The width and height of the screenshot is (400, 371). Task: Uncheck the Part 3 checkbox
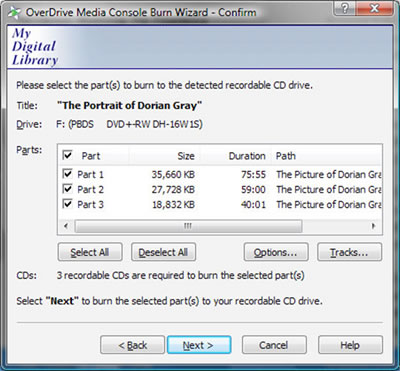[x=68, y=204]
